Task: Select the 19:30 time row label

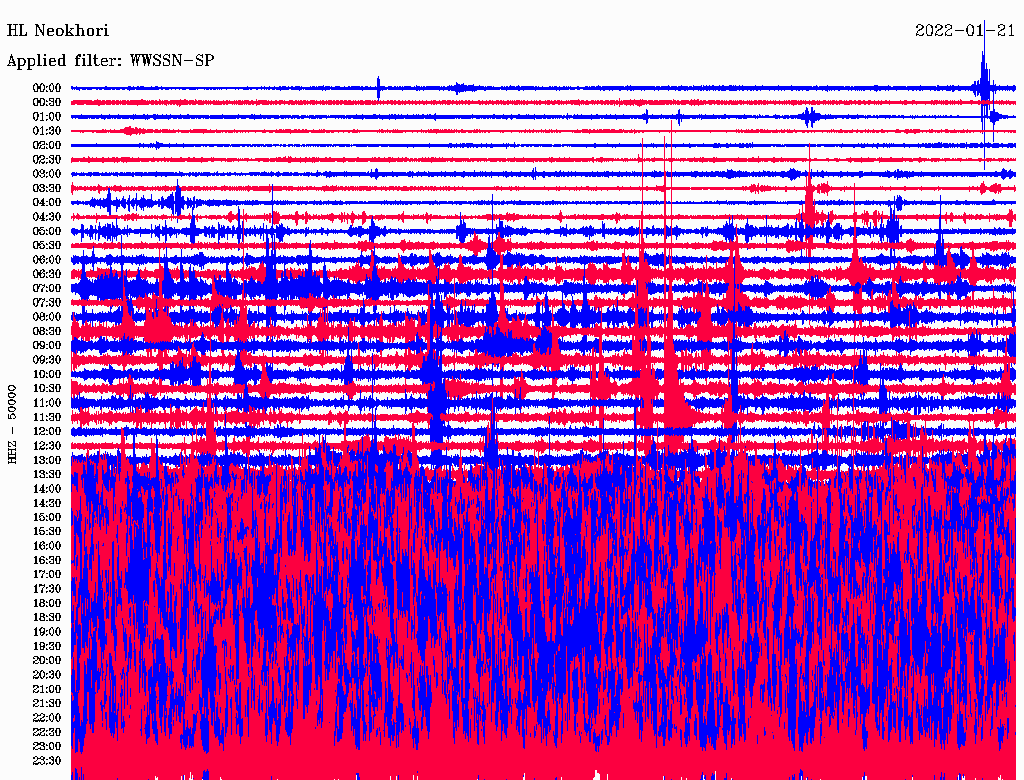Action: click(46, 646)
